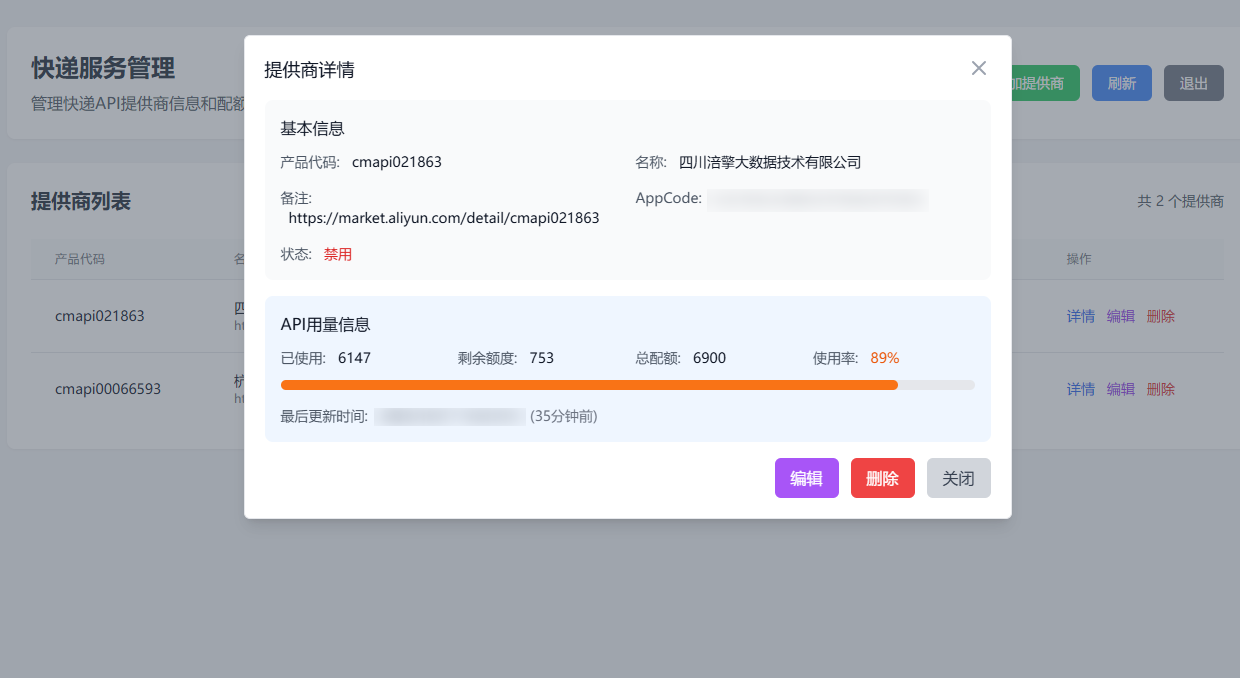Click the 退出 button
The image size is (1240, 678).
pos(1193,83)
